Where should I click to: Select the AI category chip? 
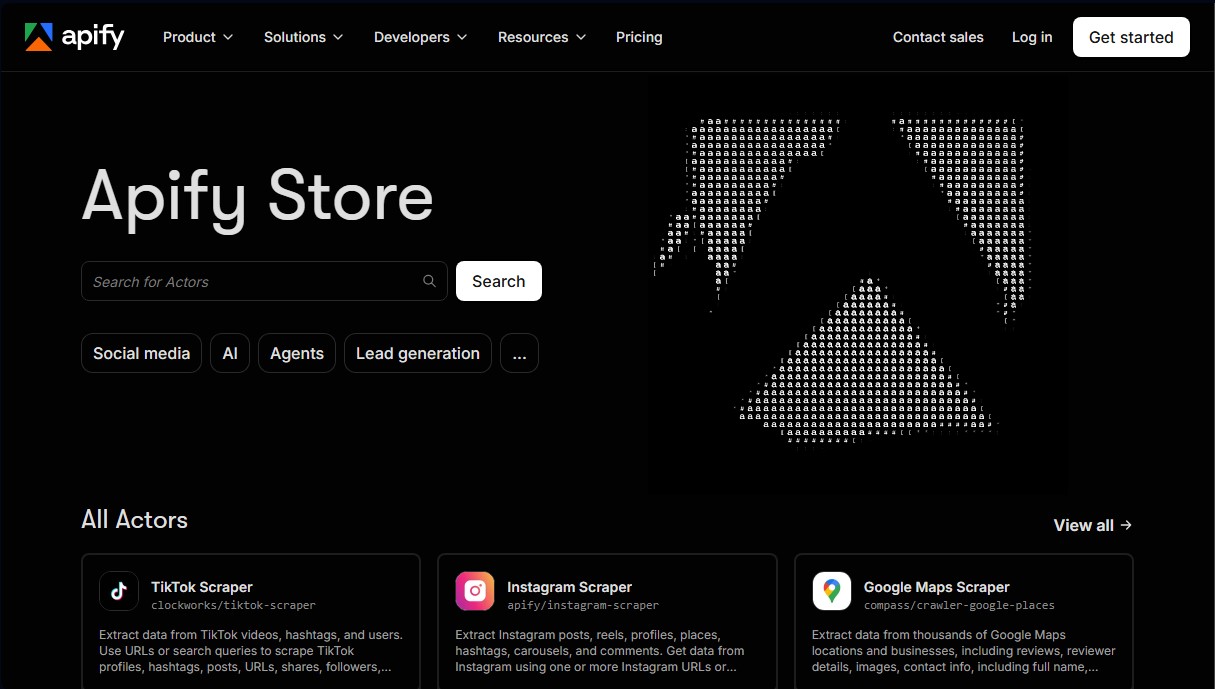(230, 353)
